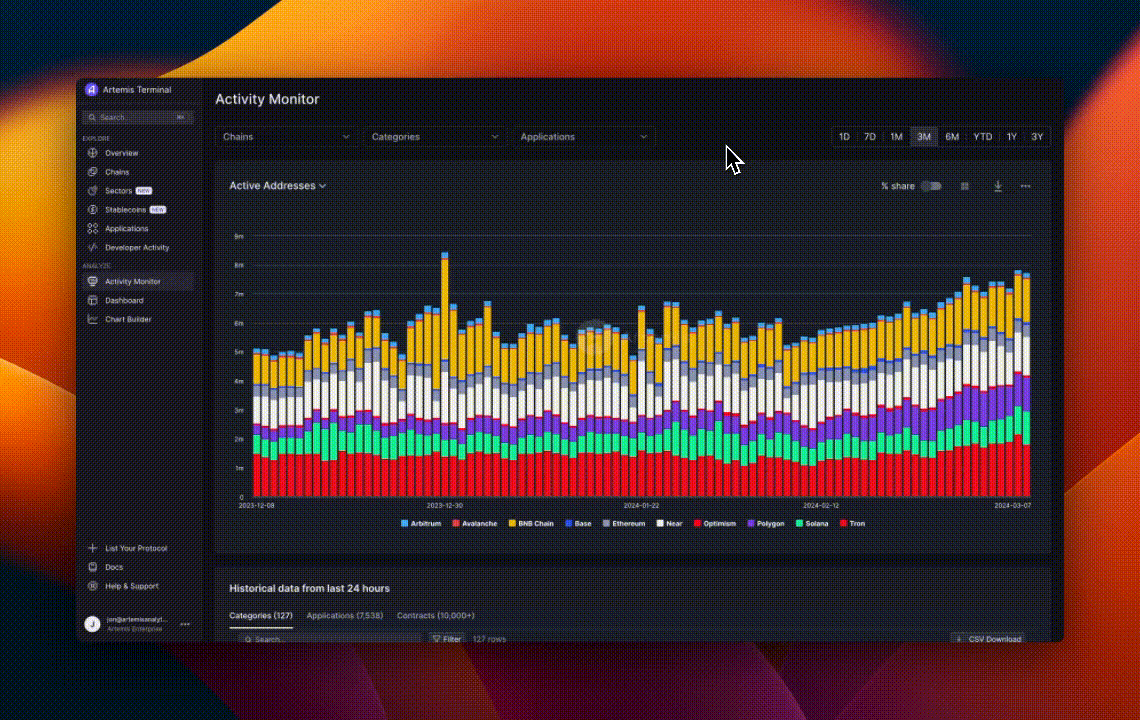The height and width of the screenshot is (720, 1140).
Task: Expand the Applications filter dropdown
Action: (584, 137)
